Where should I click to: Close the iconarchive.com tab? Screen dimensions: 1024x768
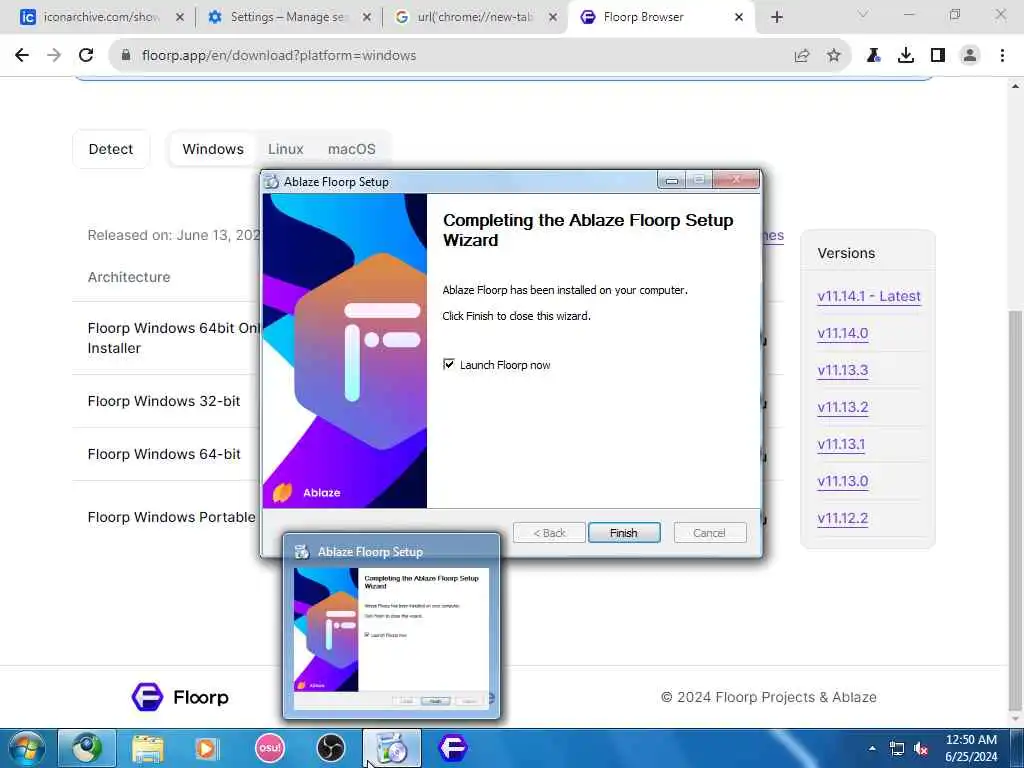tap(180, 17)
